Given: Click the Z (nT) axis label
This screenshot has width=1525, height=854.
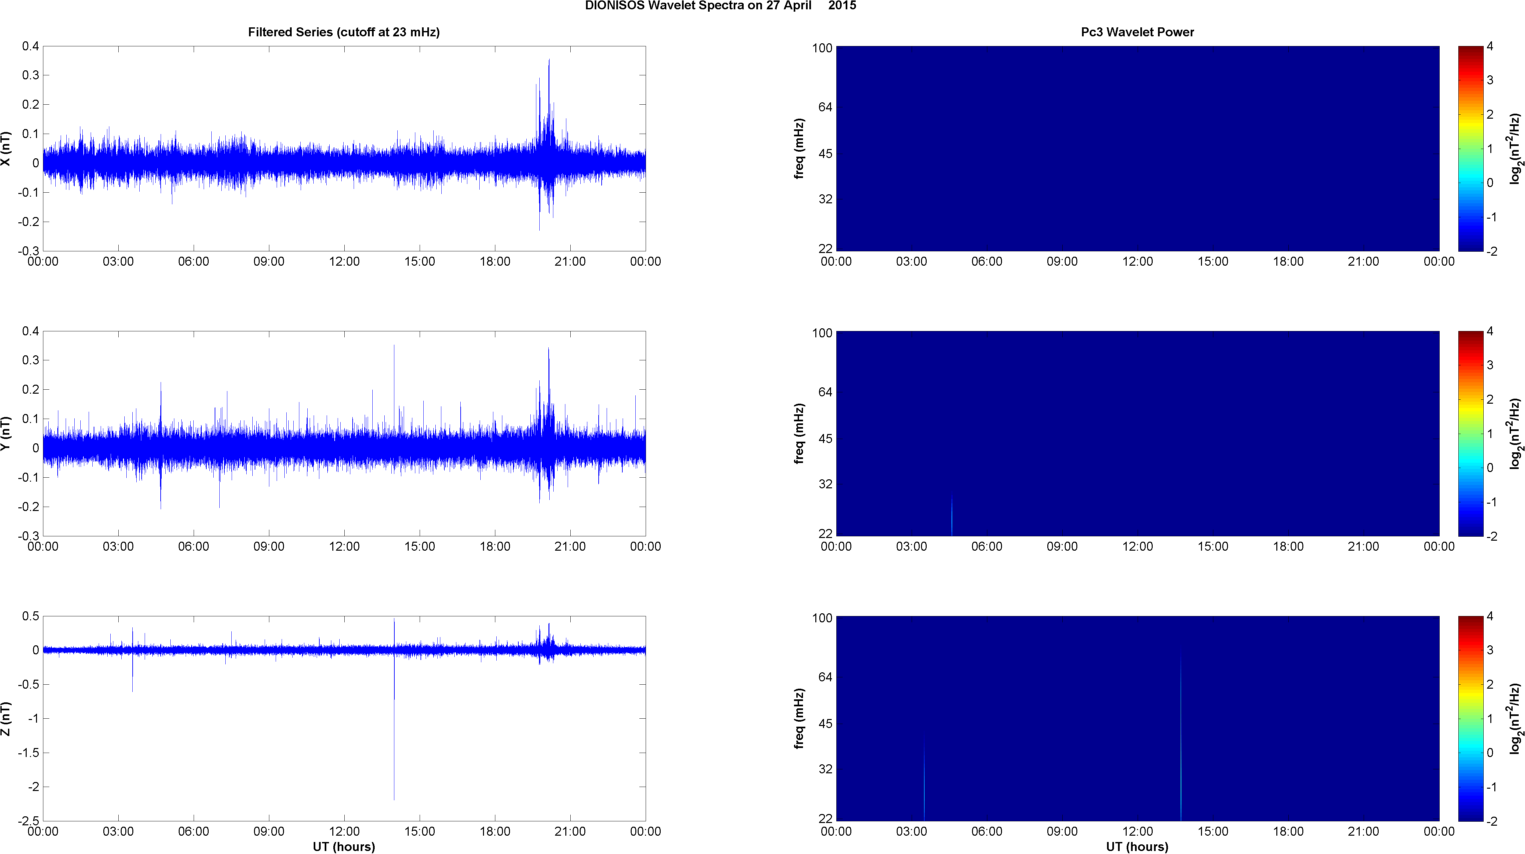Looking at the screenshot, I should tap(7, 719).
